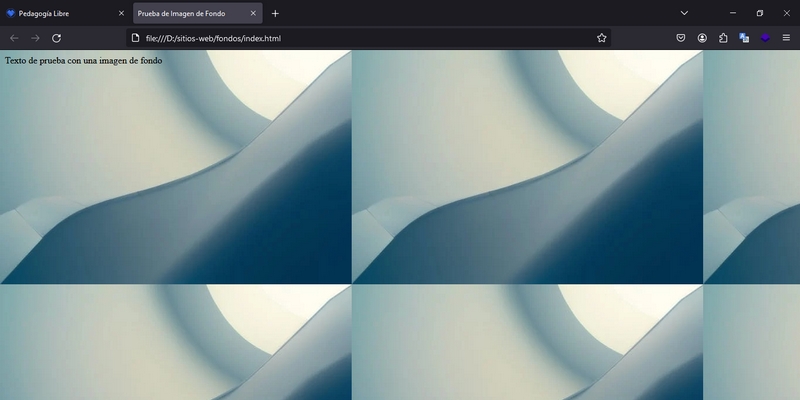Screen dimensions: 800x400
Task: Open the Pocket save icon
Action: pyautogui.click(x=681, y=38)
